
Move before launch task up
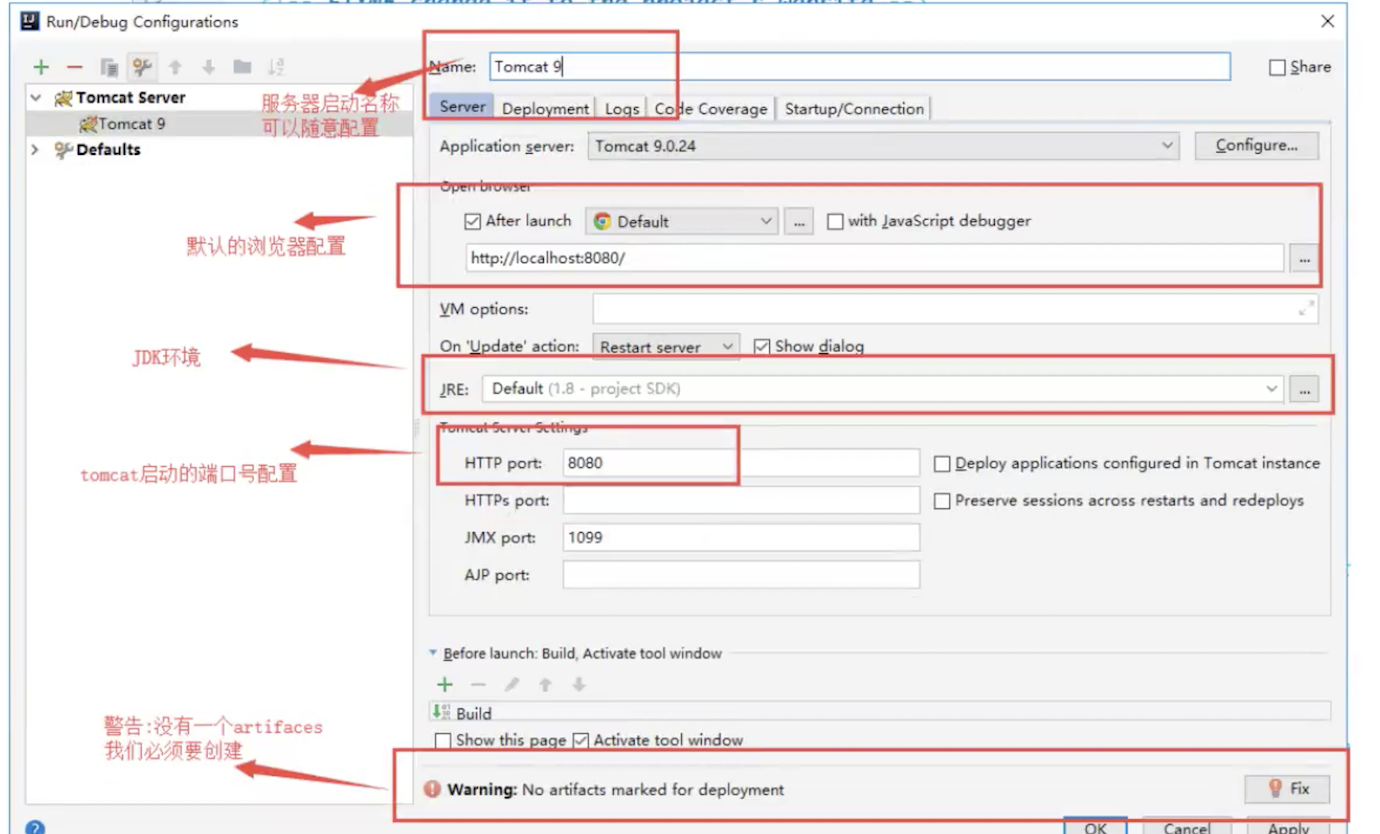pos(545,685)
